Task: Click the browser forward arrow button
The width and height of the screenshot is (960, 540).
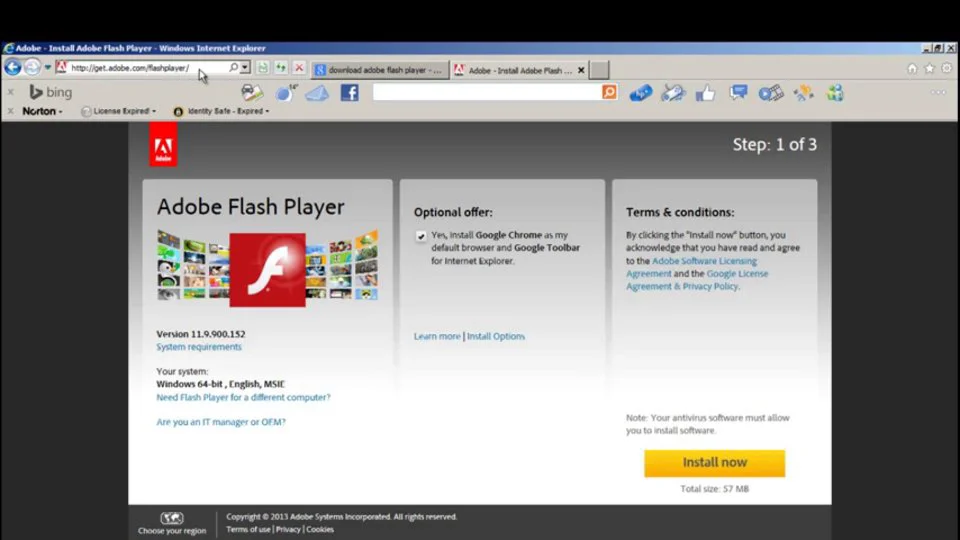Action: (32, 67)
